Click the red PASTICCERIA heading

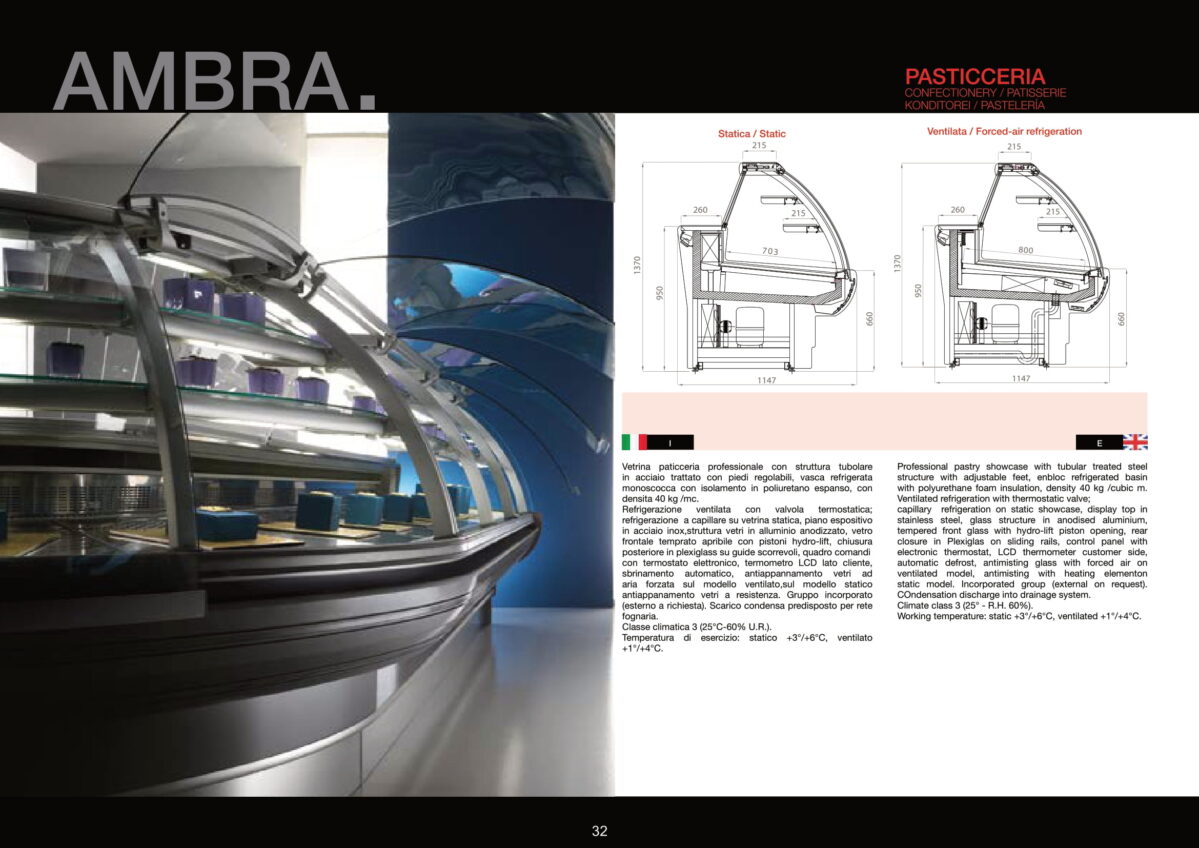pyautogui.click(x=975, y=77)
